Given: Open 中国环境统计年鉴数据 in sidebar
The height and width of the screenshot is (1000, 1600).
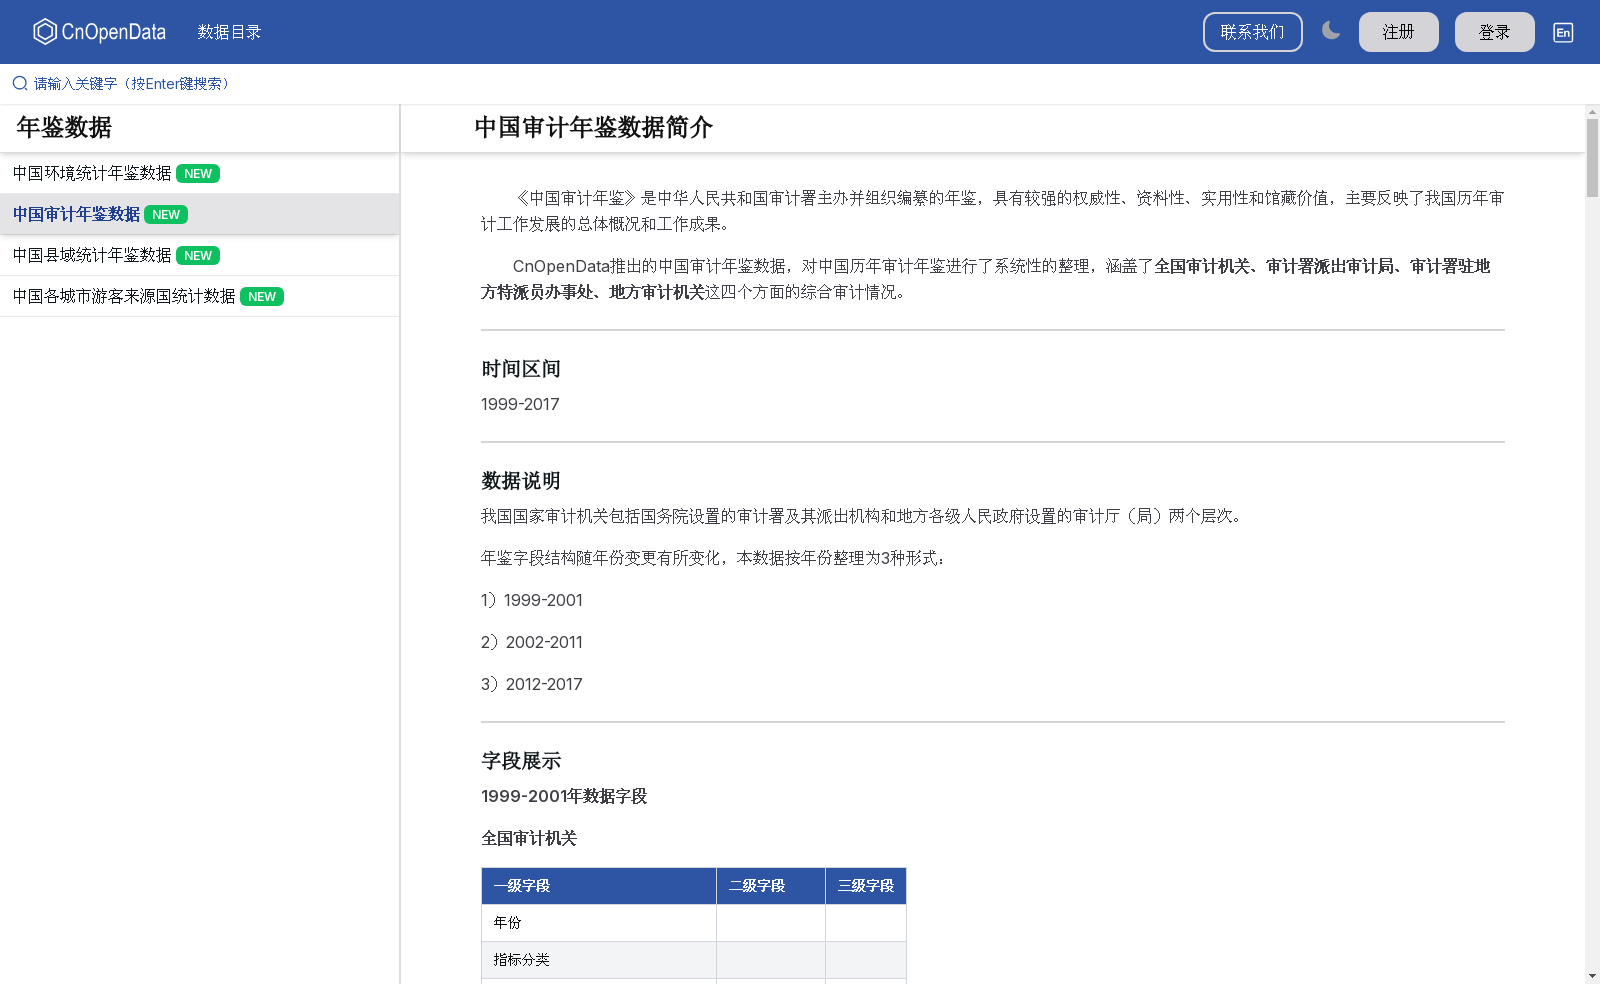Looking at the screenshot, I should coord(199,173).
